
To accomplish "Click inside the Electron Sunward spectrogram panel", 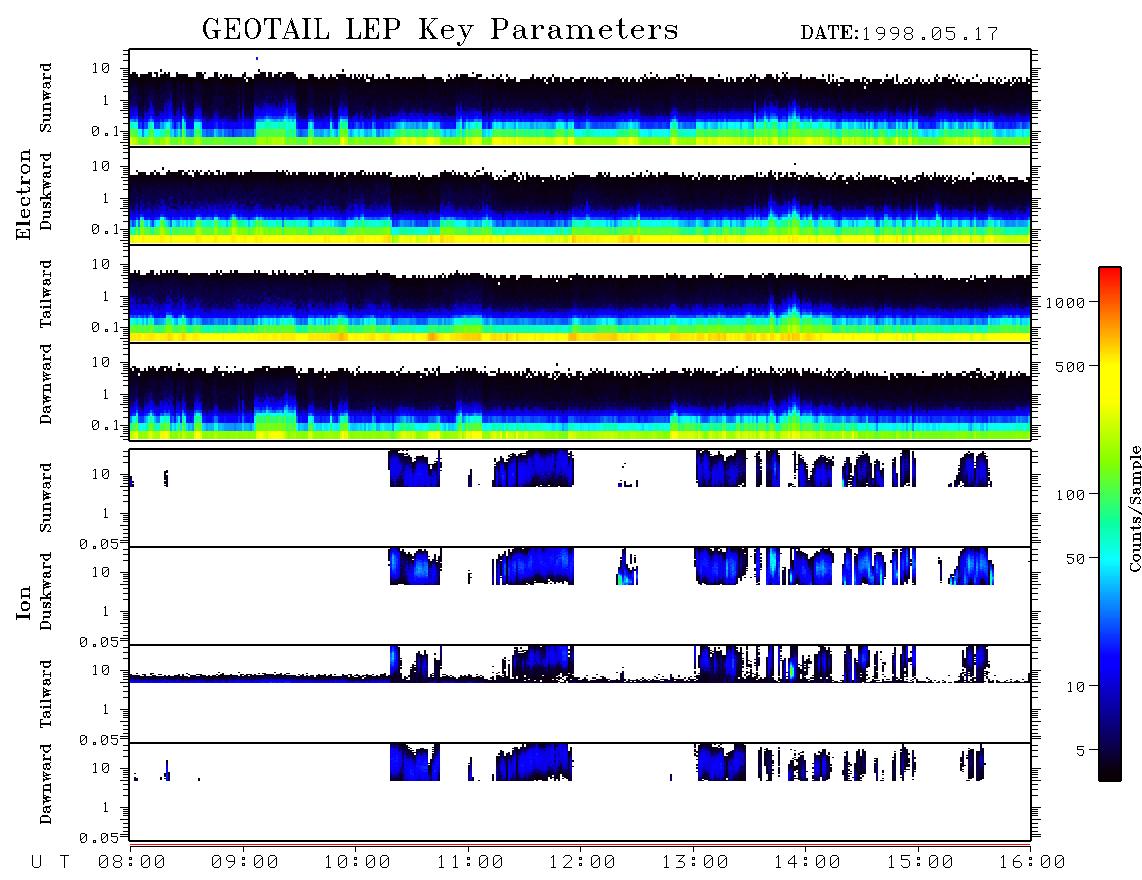I will [580, 98].
